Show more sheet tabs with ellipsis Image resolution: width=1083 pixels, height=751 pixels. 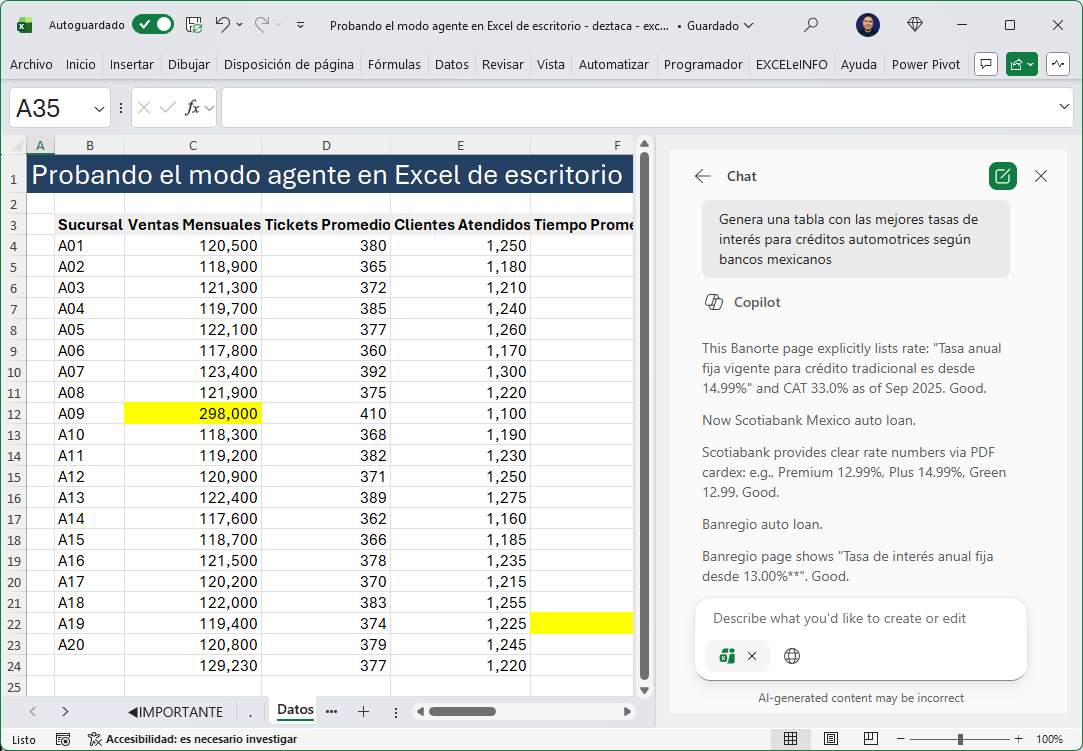tap(332, 712)
